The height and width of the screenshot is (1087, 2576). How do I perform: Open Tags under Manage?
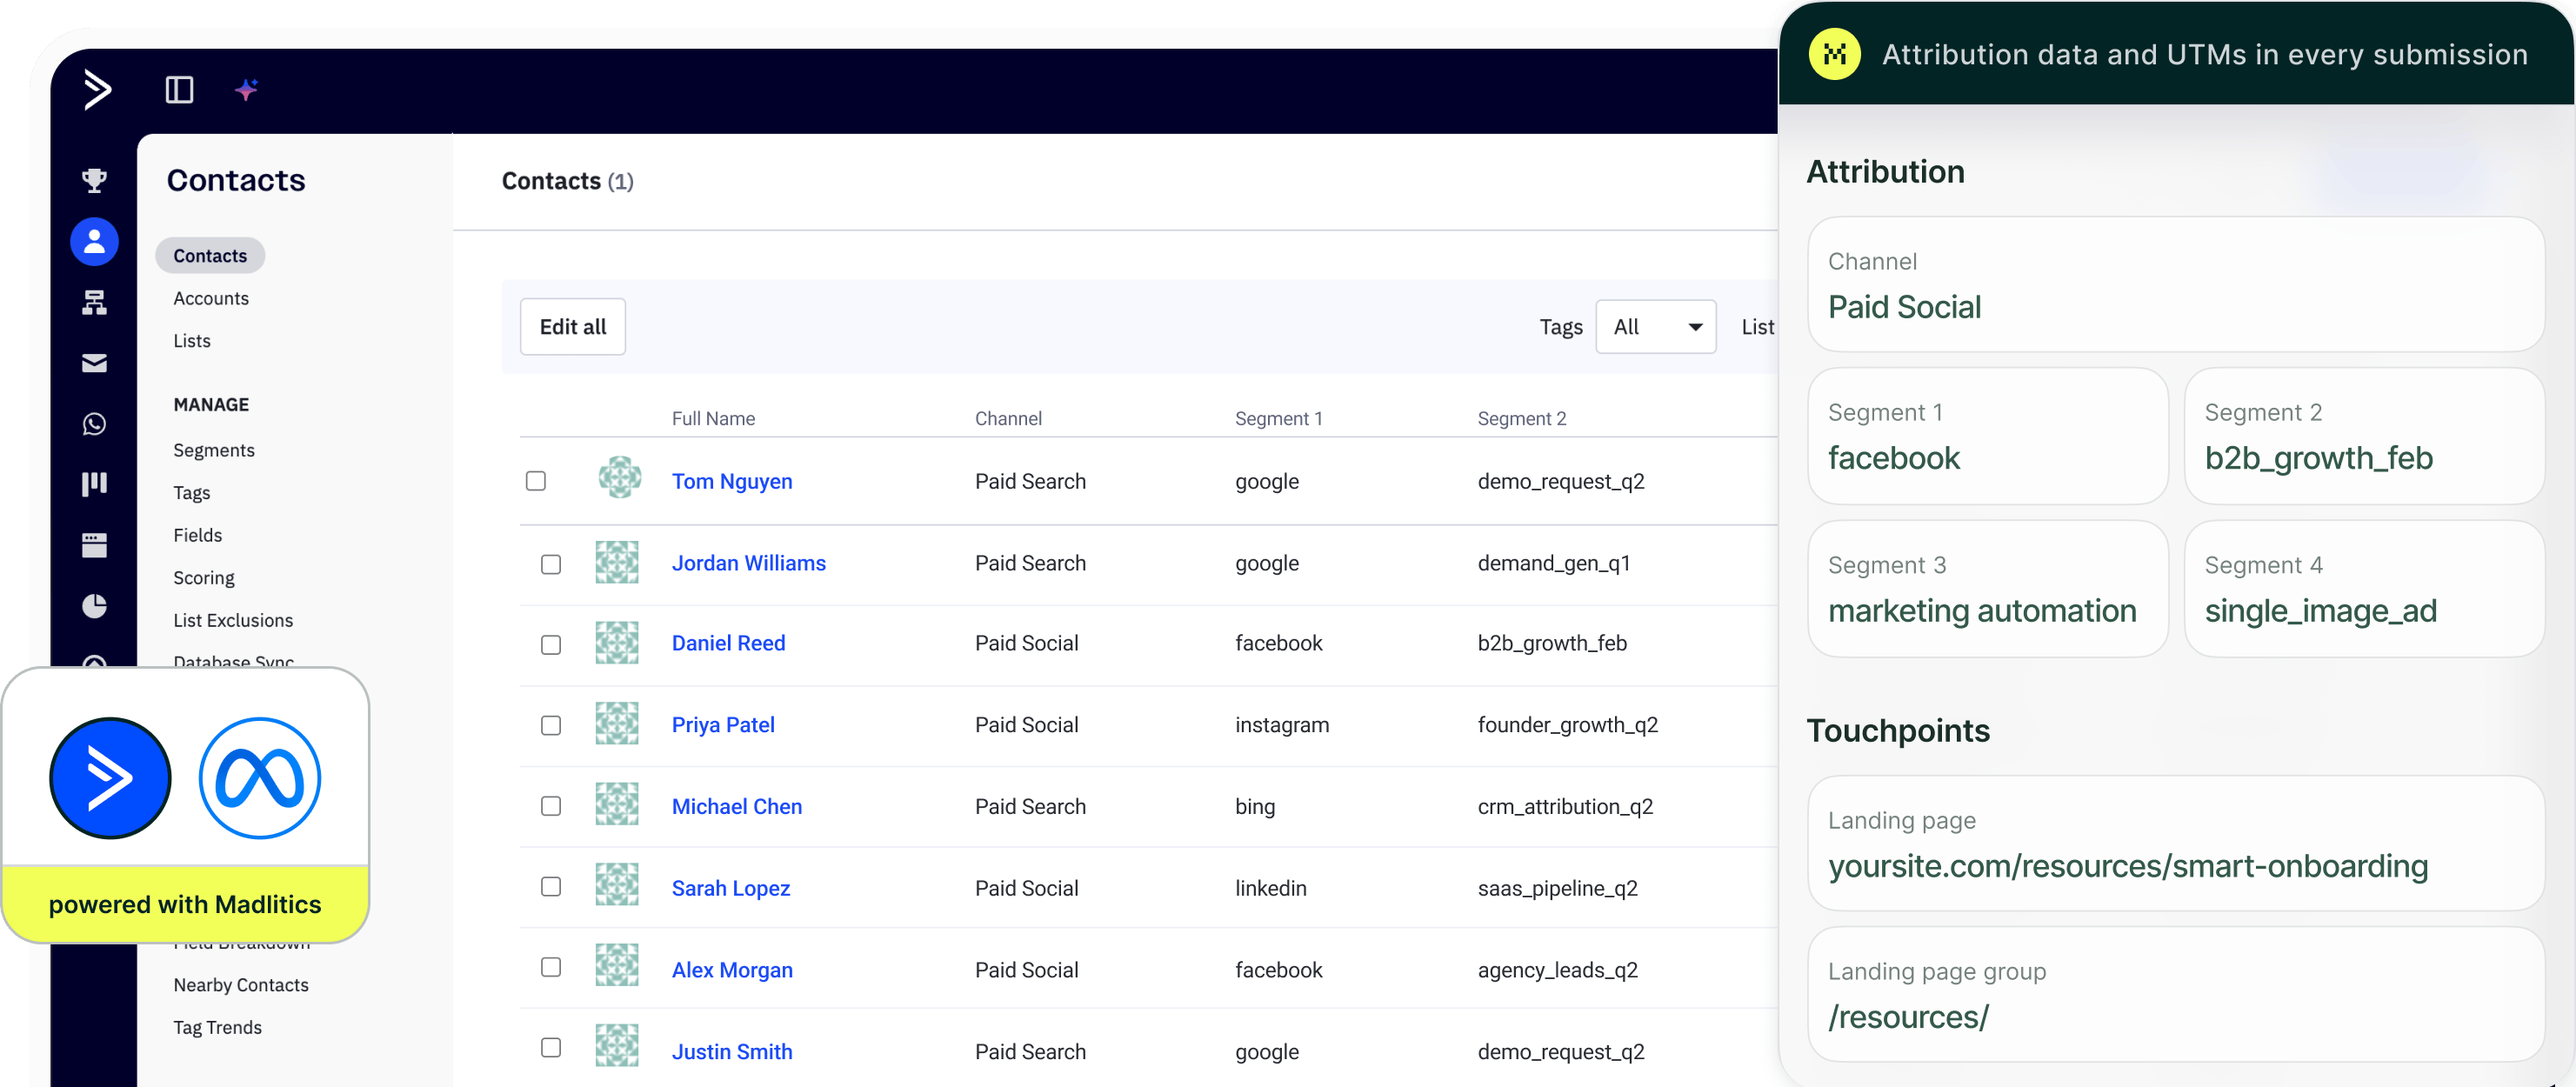(x=192, y=493)
